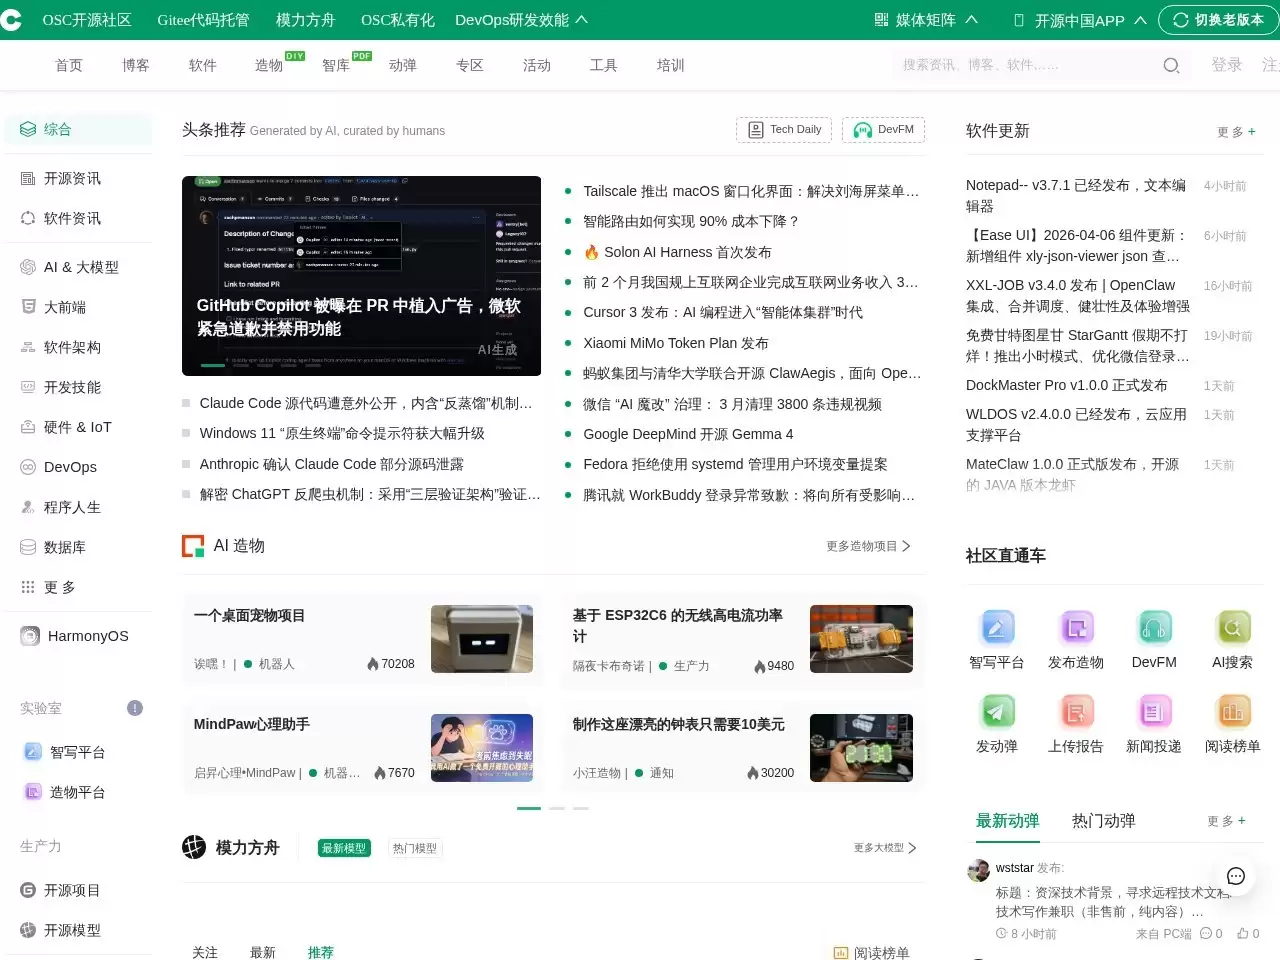Click the 实验室 info icon
This screenshot has width=1280, height=960.
[135, 708]
